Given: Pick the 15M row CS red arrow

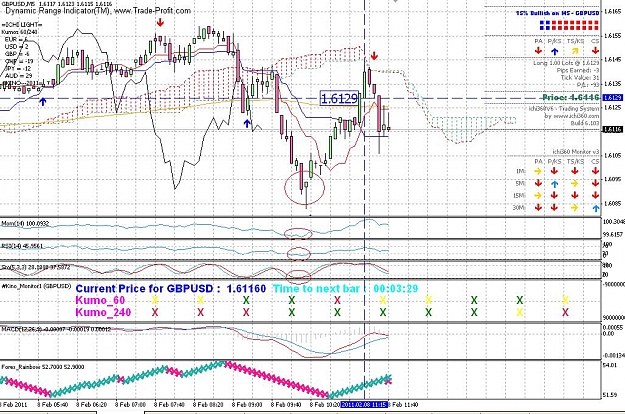Looking at the screenshot, I should tap(595, 196).
